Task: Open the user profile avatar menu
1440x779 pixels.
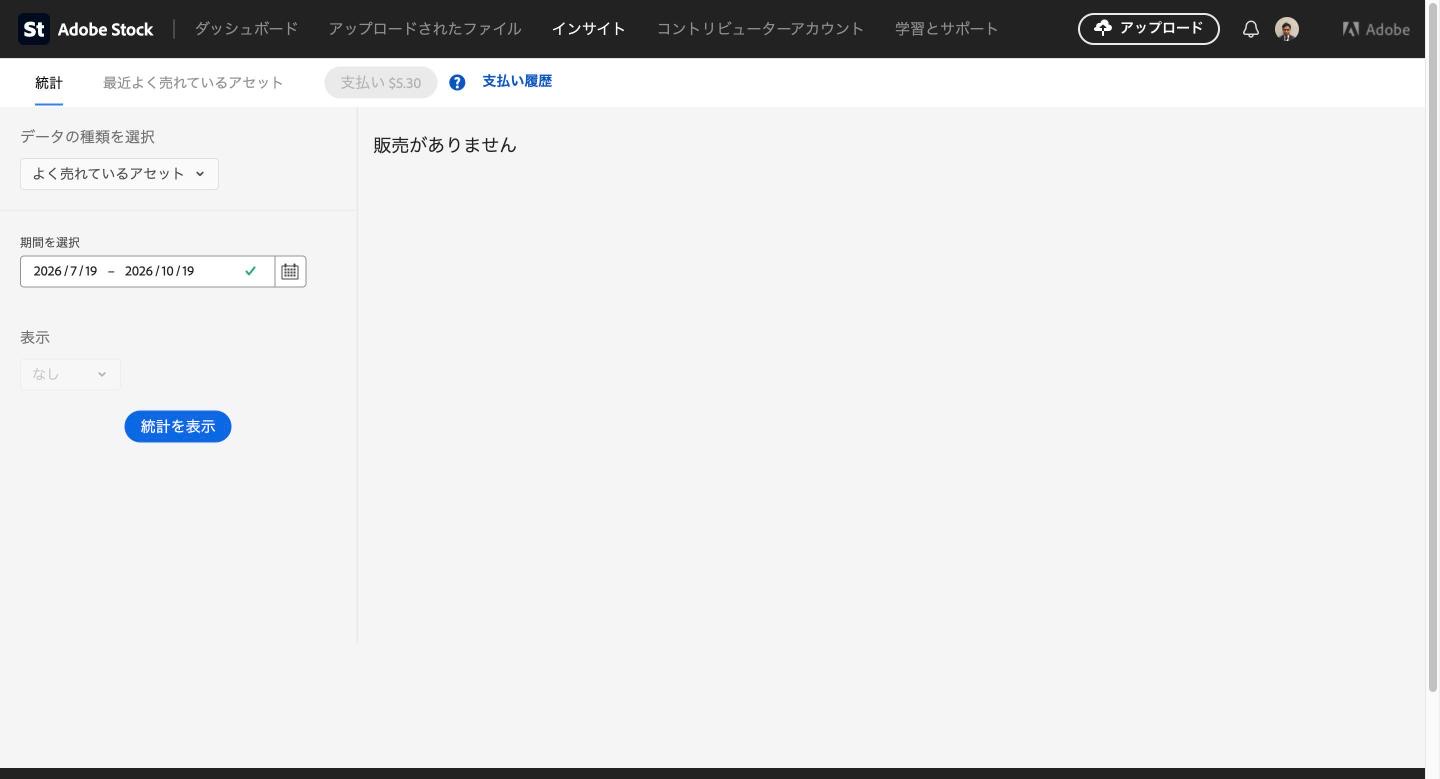Action: tap(1287, 29)
